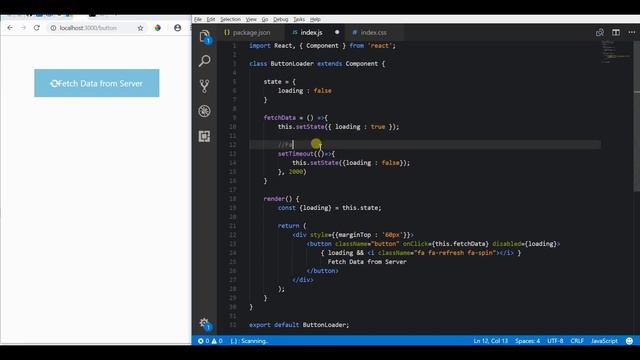Click the 'export default ButtonLoader;' line
640x360 pixels.
(x=299, y=325)
